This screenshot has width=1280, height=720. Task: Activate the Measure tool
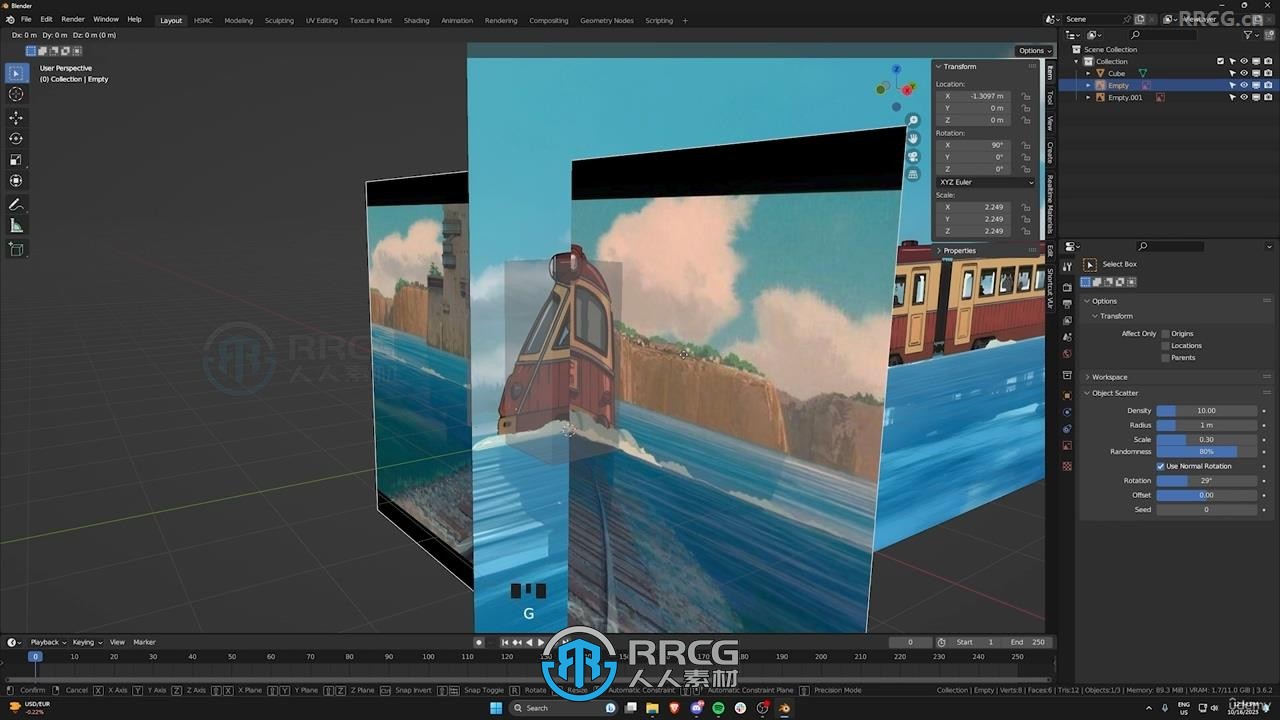tap(16, 226)
